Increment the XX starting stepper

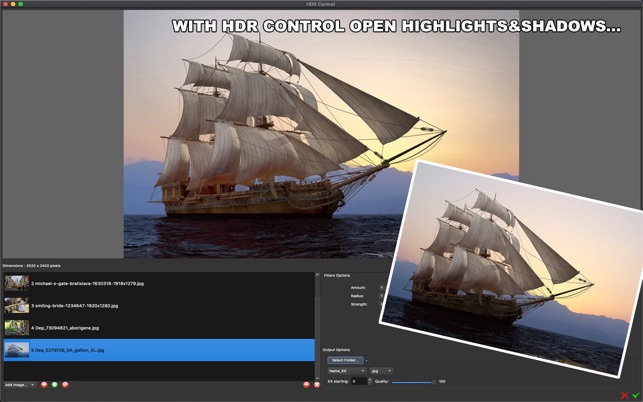pyautogui.click(x=370, y=380)
